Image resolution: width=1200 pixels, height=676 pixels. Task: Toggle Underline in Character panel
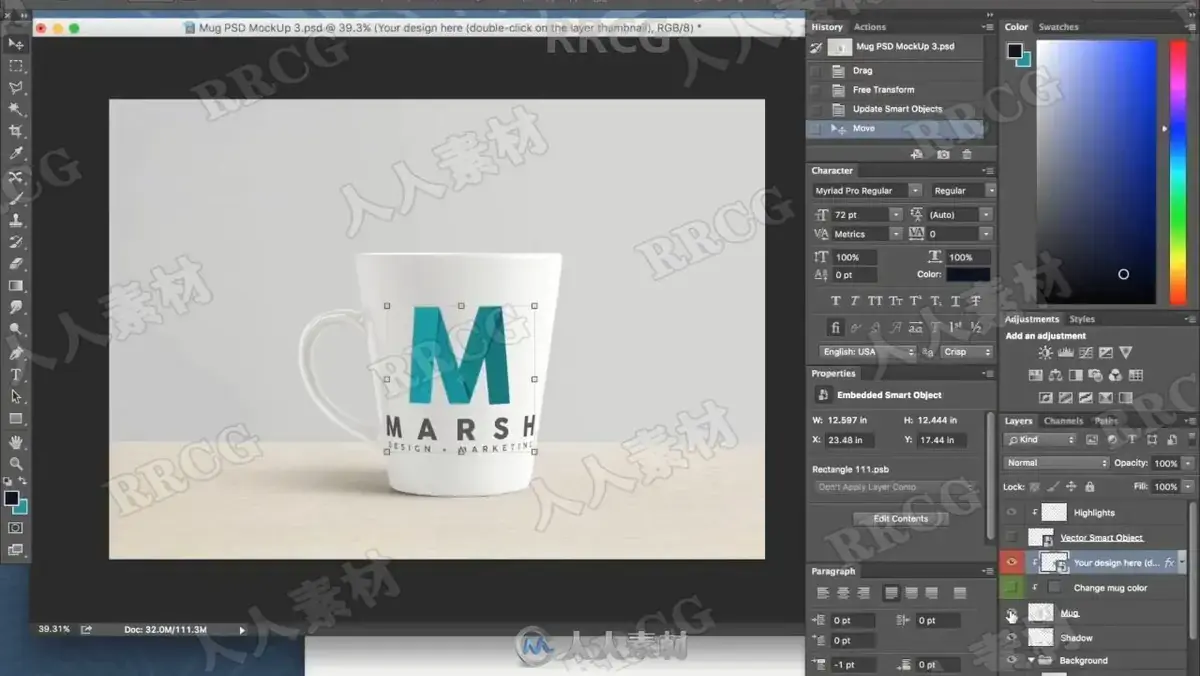(x=956, y=301)
